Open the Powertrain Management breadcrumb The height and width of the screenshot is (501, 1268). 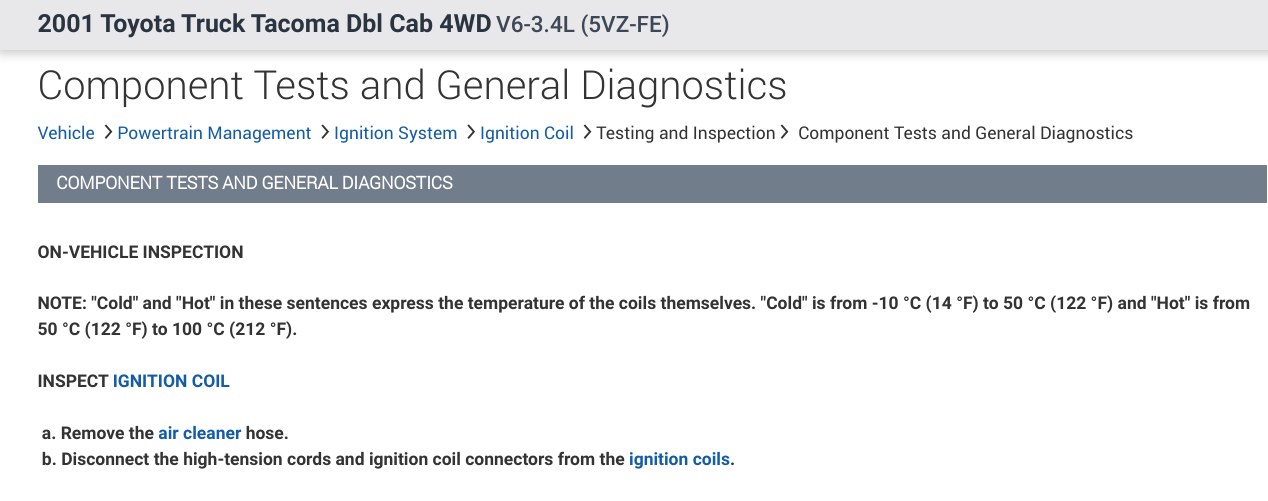point(214,133)
